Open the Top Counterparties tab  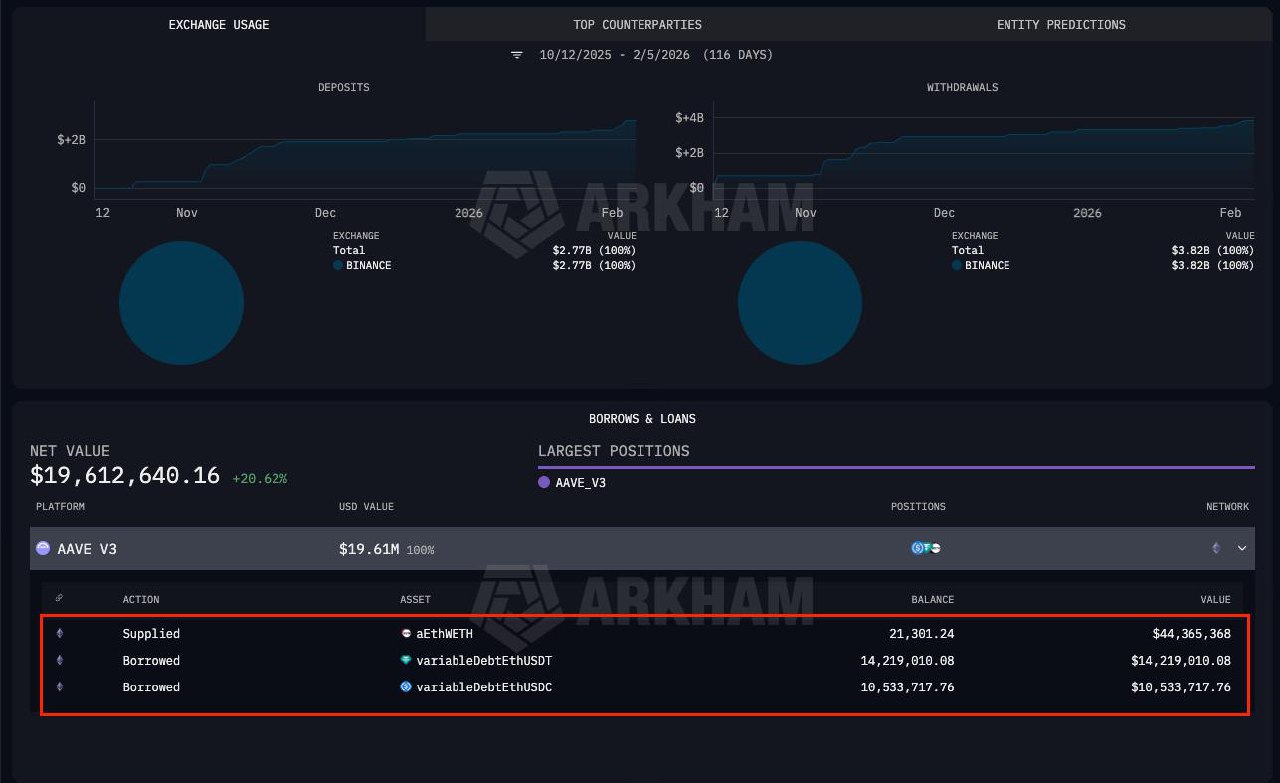point(637,24)
